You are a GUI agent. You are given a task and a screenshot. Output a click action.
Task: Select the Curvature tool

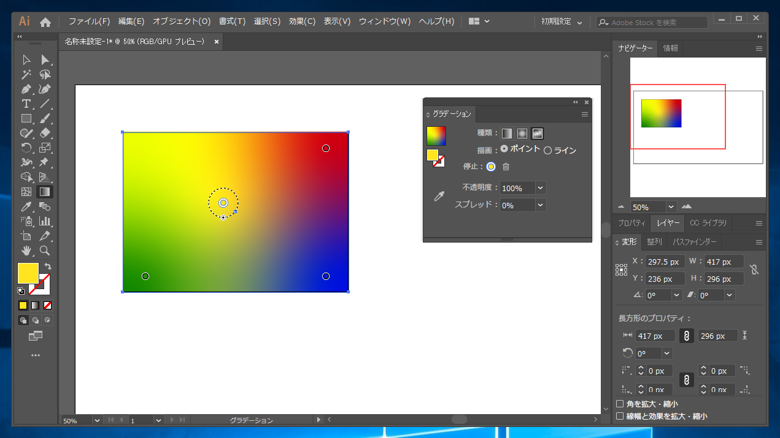45,90
